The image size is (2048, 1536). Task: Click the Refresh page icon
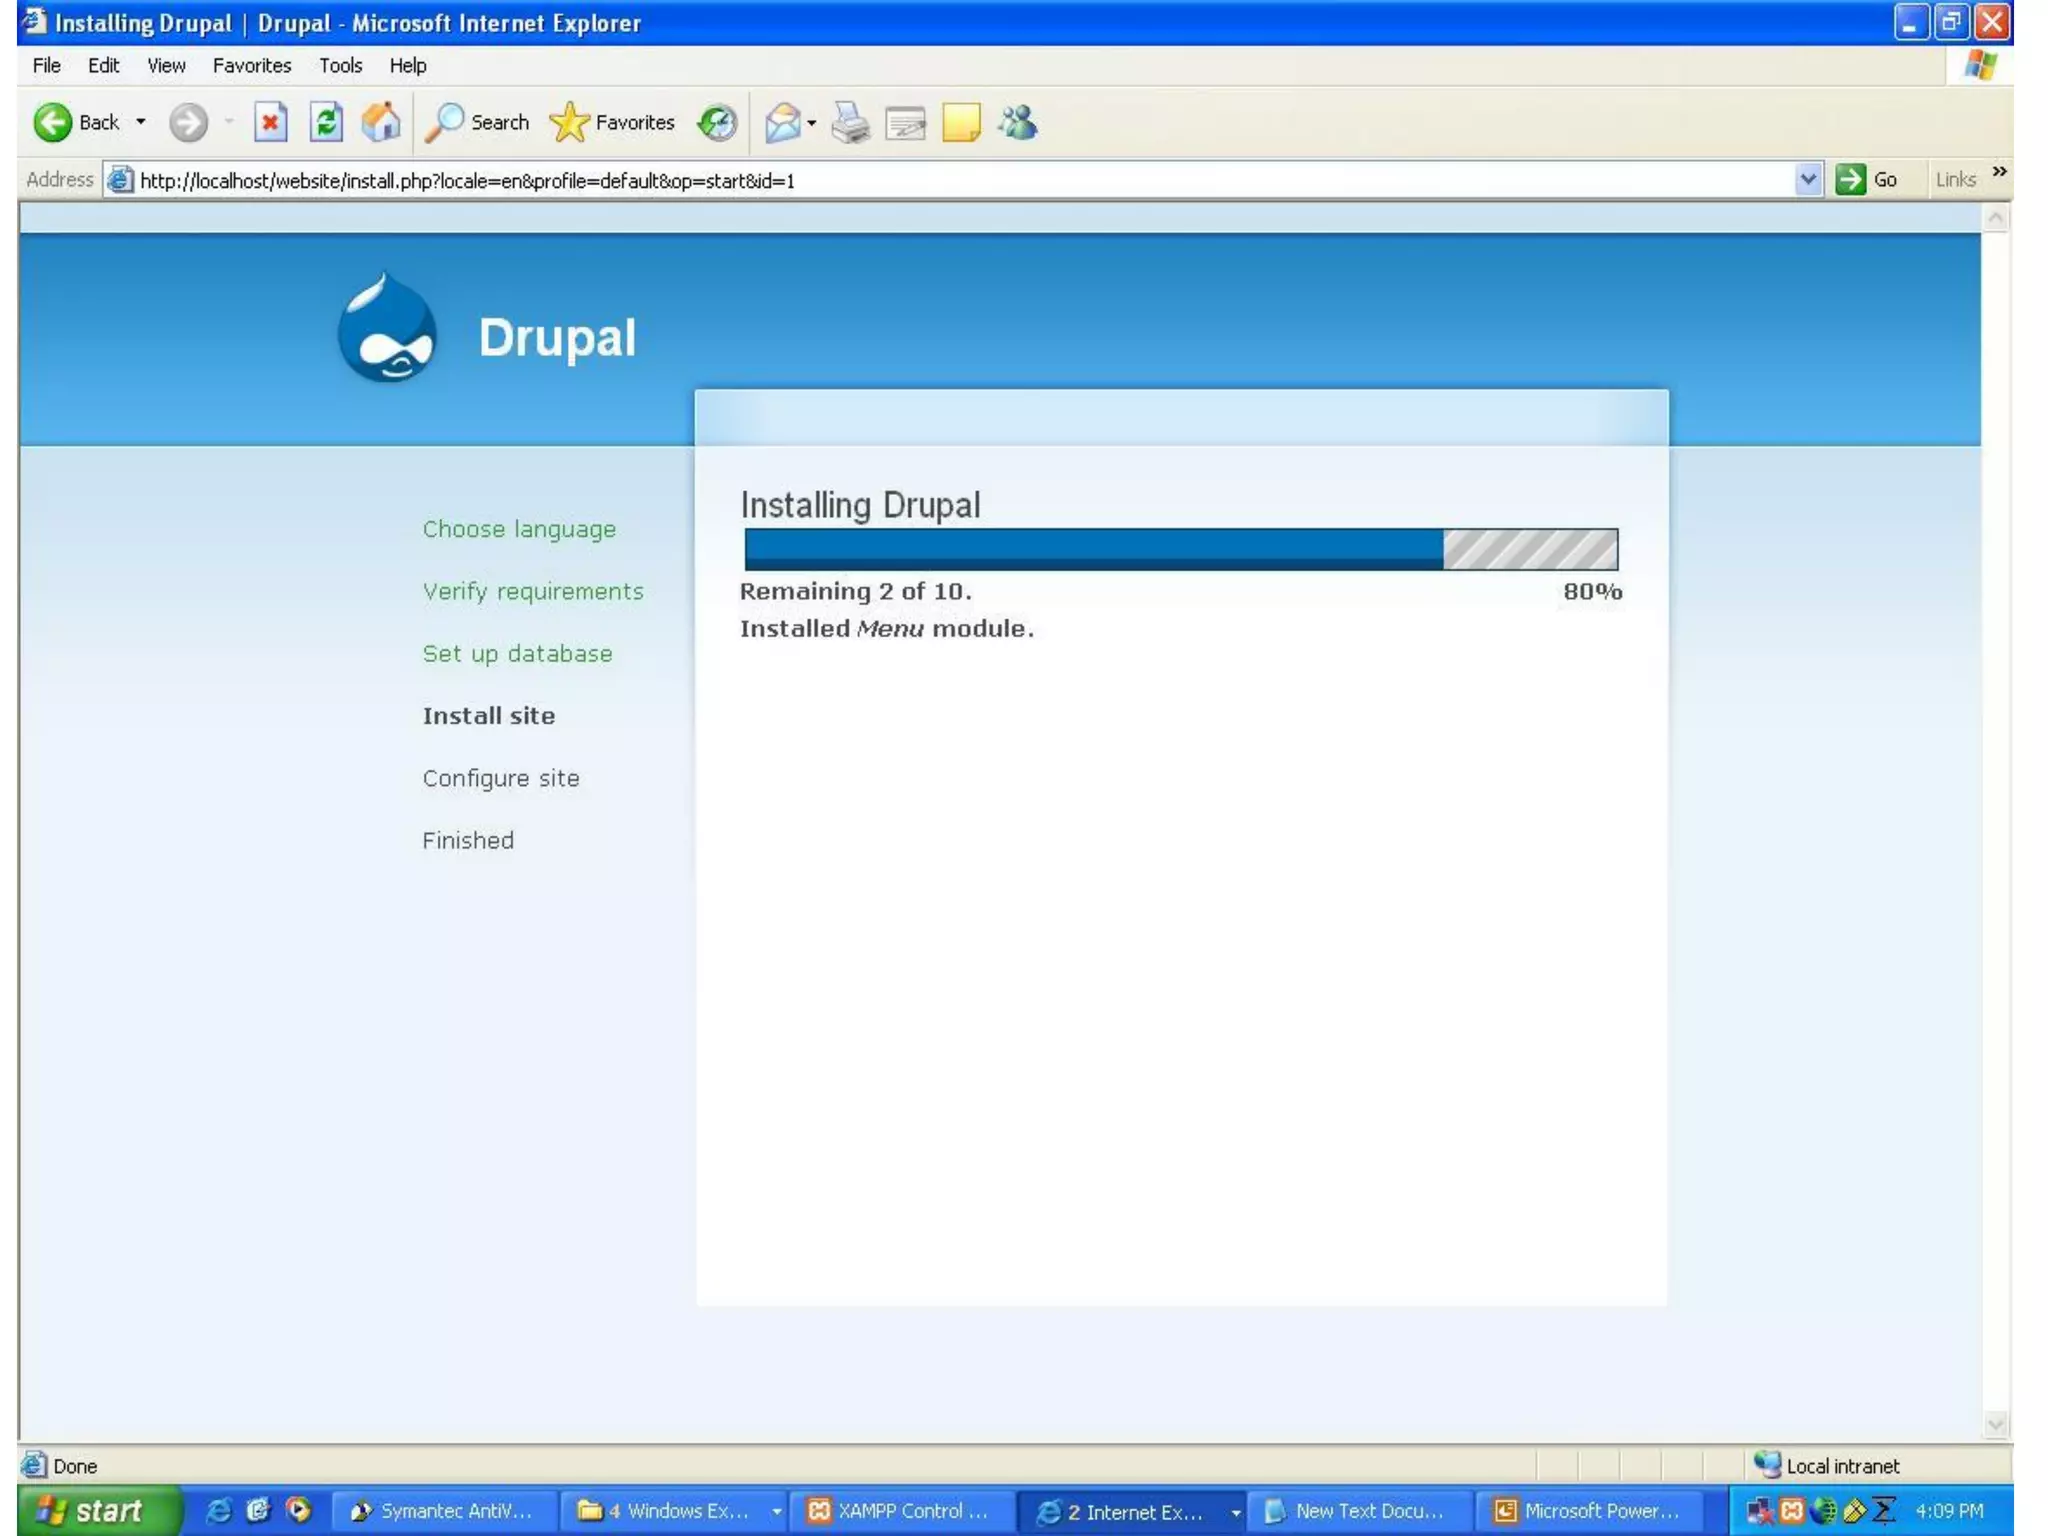(326, 123)
